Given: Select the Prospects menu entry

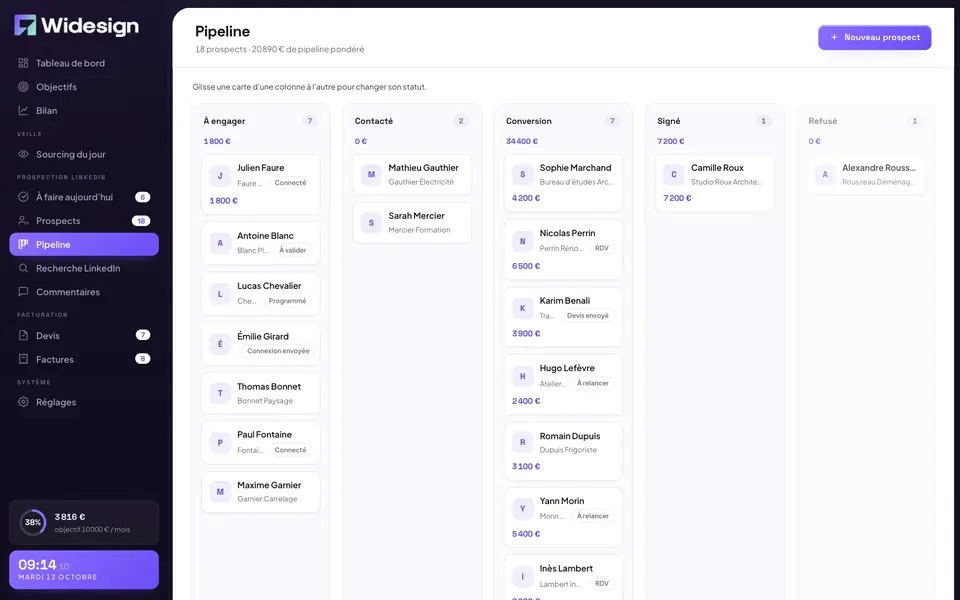Looking at the screenshot, I should 84,220.
